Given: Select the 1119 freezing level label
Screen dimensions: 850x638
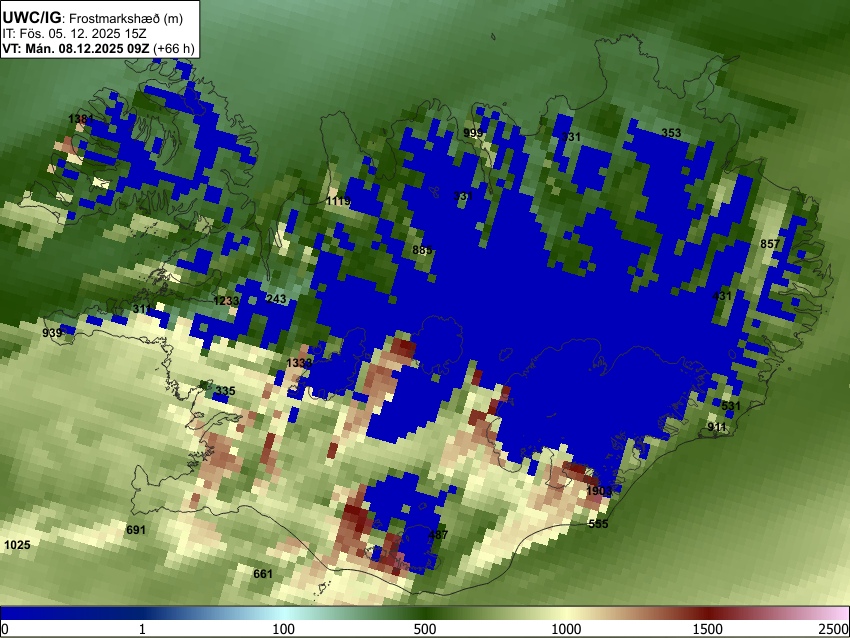Looking at the screenshot, I should pos(338,201).
